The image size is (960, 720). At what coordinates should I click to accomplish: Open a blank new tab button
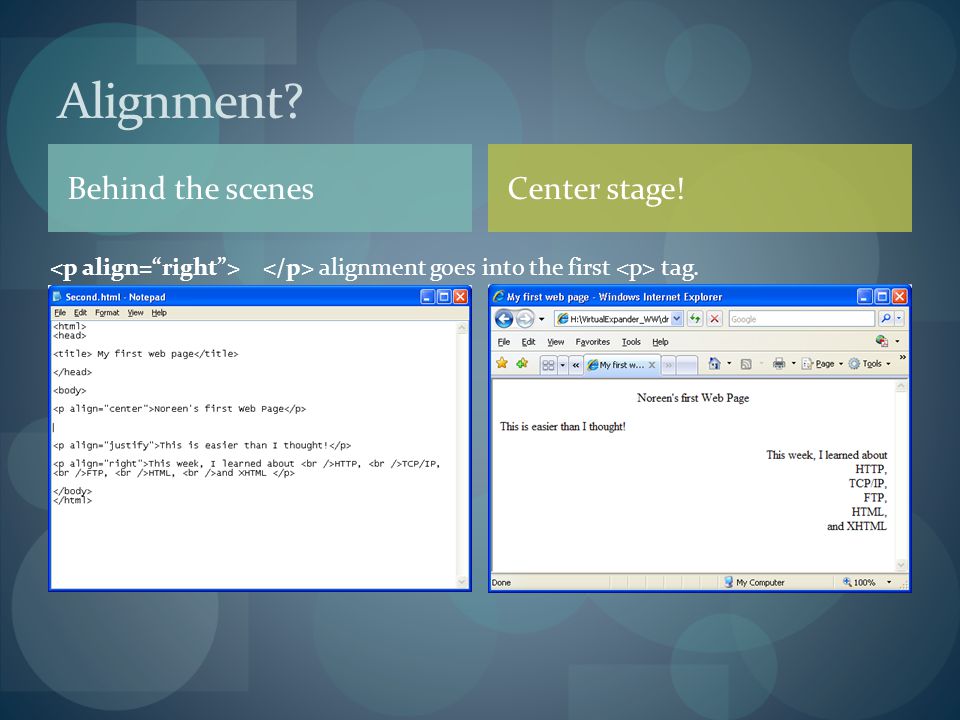click(687, 365)
